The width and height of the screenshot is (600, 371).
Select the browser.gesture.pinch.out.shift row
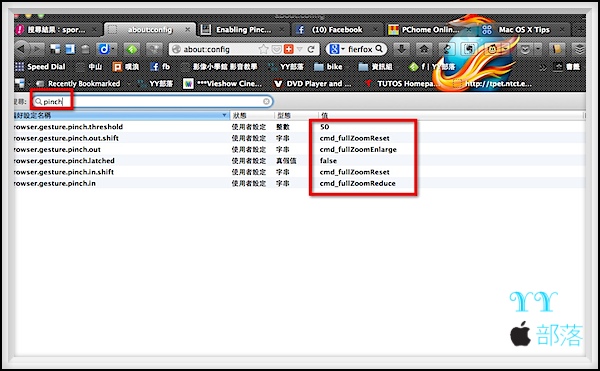pyautogui.click(x=299, y=138)
